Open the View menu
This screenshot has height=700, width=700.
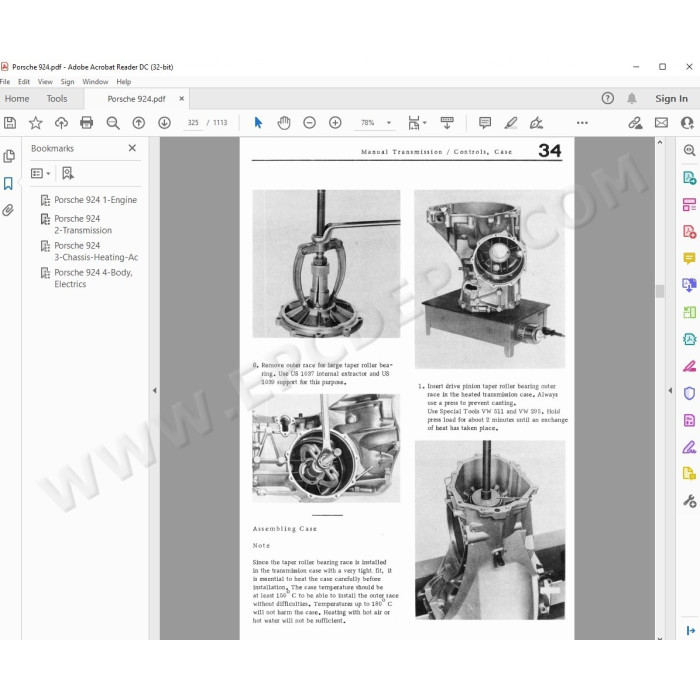45,82
